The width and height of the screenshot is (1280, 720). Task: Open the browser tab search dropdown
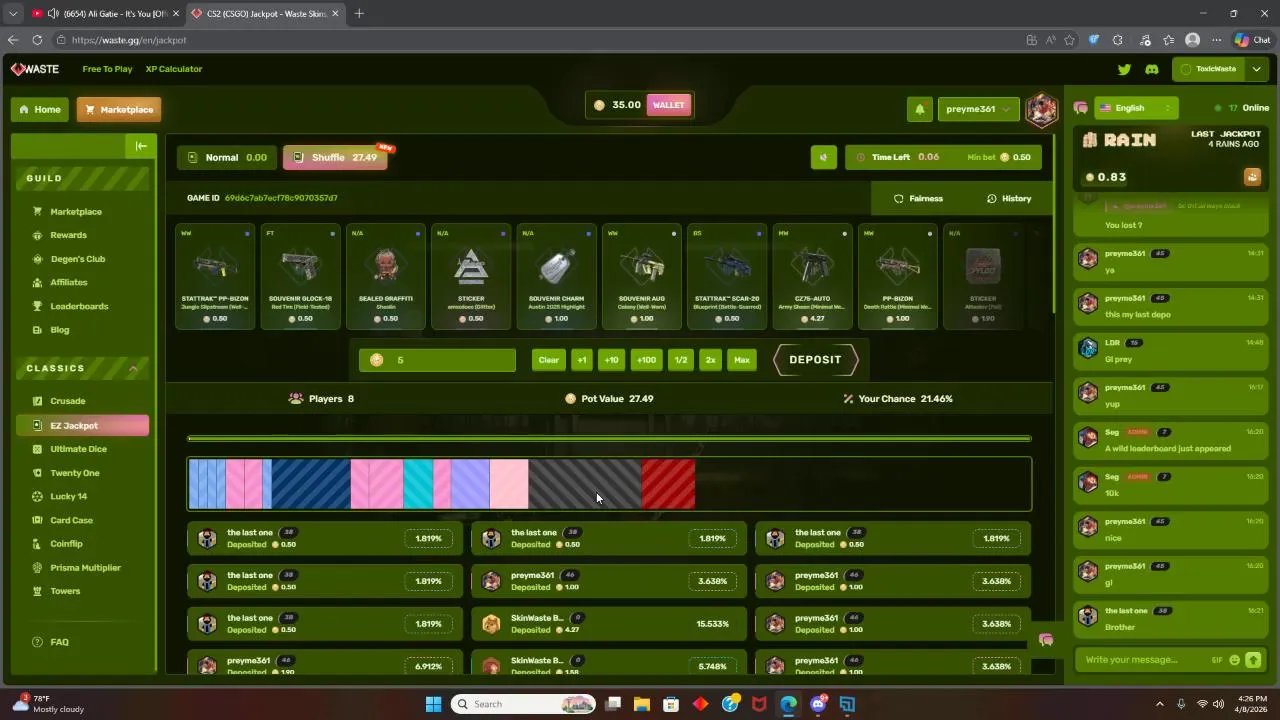pos(12,13)
